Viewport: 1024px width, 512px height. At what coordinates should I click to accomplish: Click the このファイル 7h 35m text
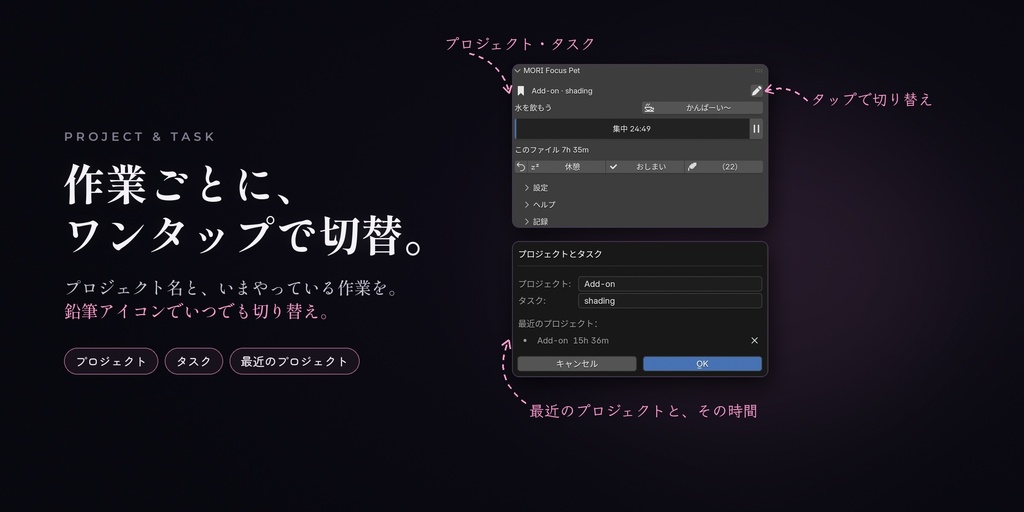click(552, 150)
